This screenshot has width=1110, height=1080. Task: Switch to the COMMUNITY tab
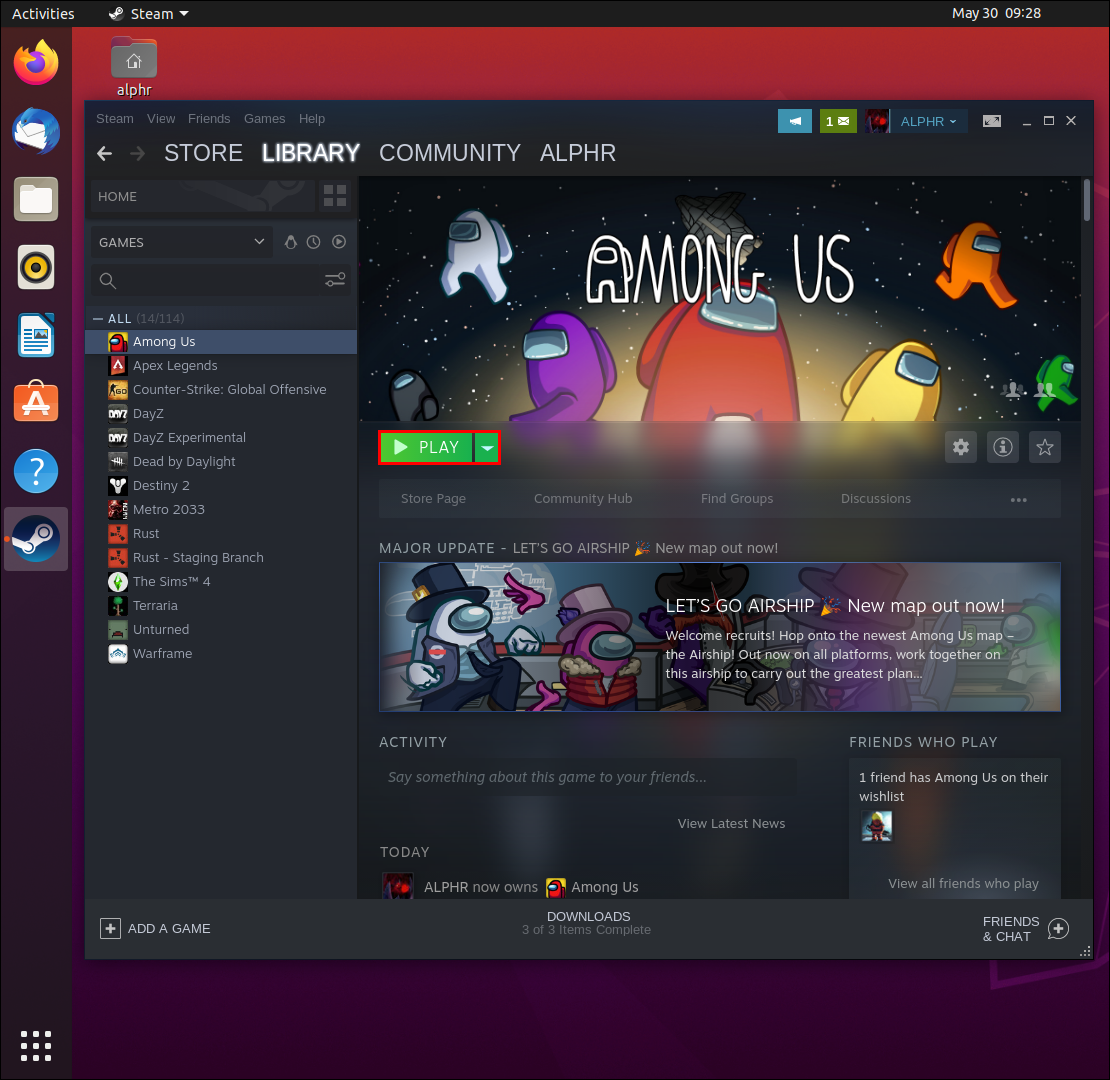[x=450, y=153]
